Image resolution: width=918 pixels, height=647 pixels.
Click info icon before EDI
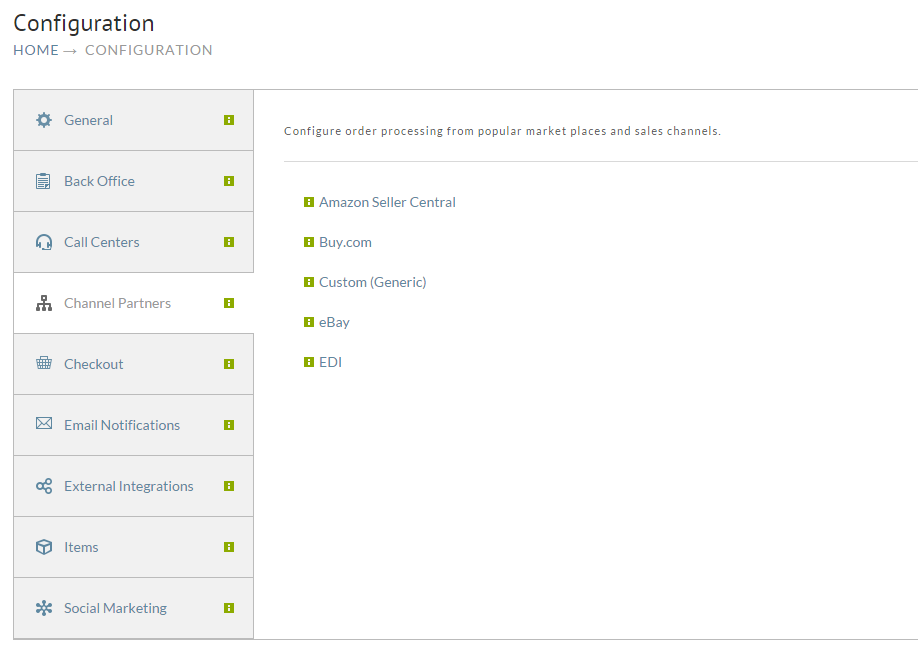click(x=309, y=362)
